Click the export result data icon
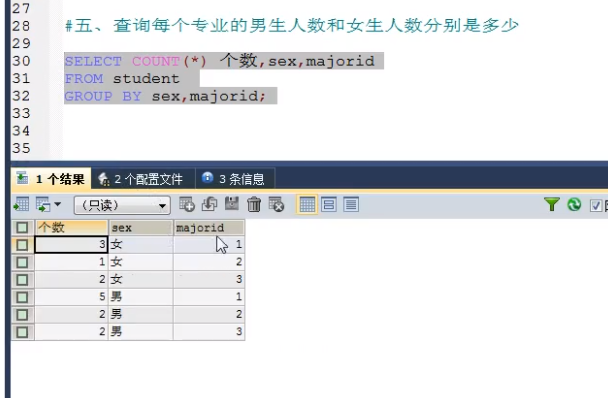Screen dimensions: 608x398 point(21,204)
